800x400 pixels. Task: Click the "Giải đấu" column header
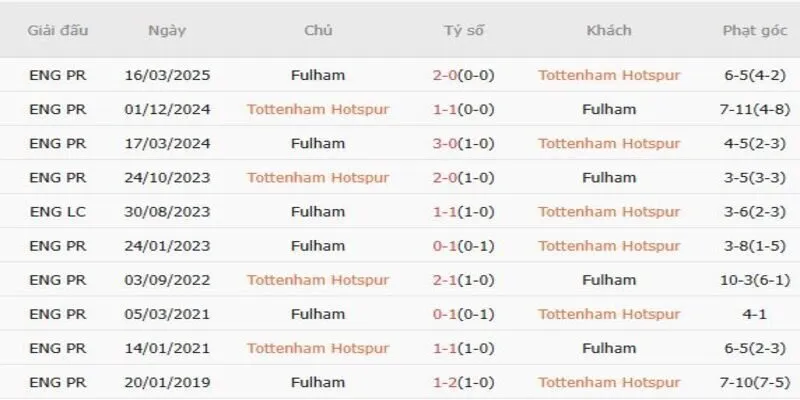[x=59, y=30]
